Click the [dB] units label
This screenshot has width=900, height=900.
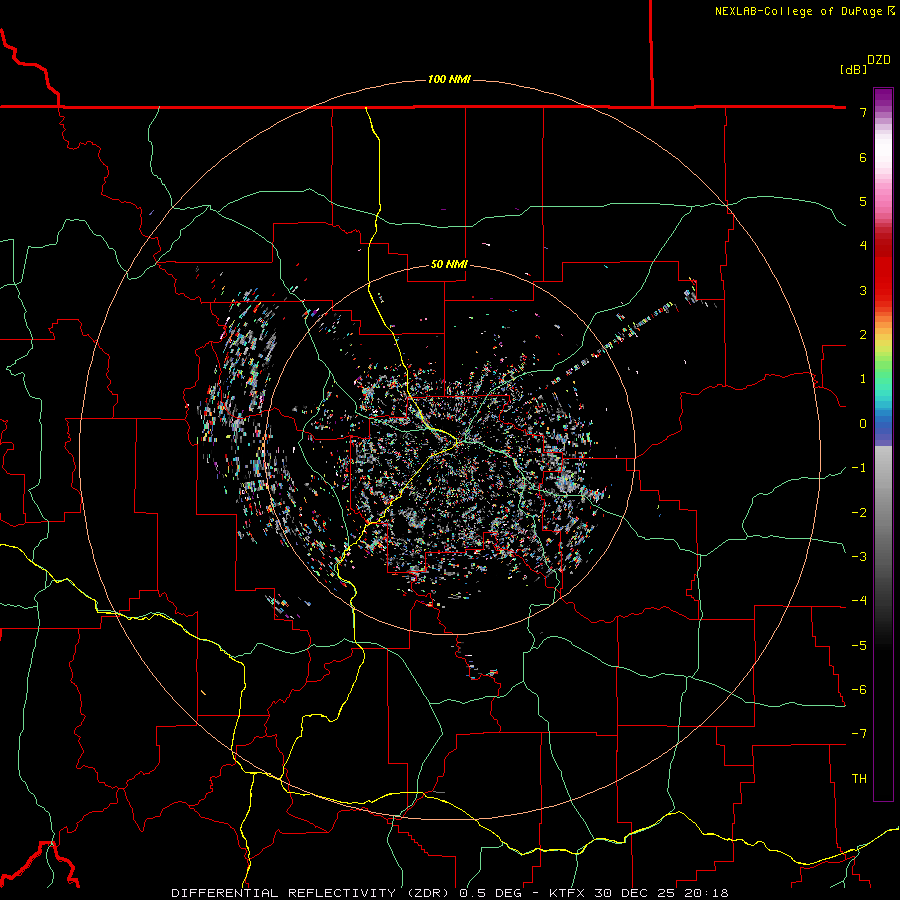pos(853,69)
